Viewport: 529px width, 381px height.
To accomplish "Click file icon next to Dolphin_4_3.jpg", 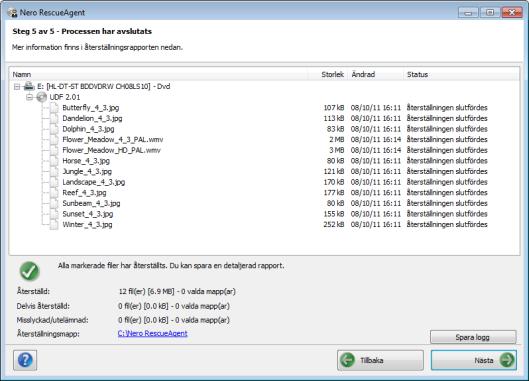I will [x=54, y=129].
